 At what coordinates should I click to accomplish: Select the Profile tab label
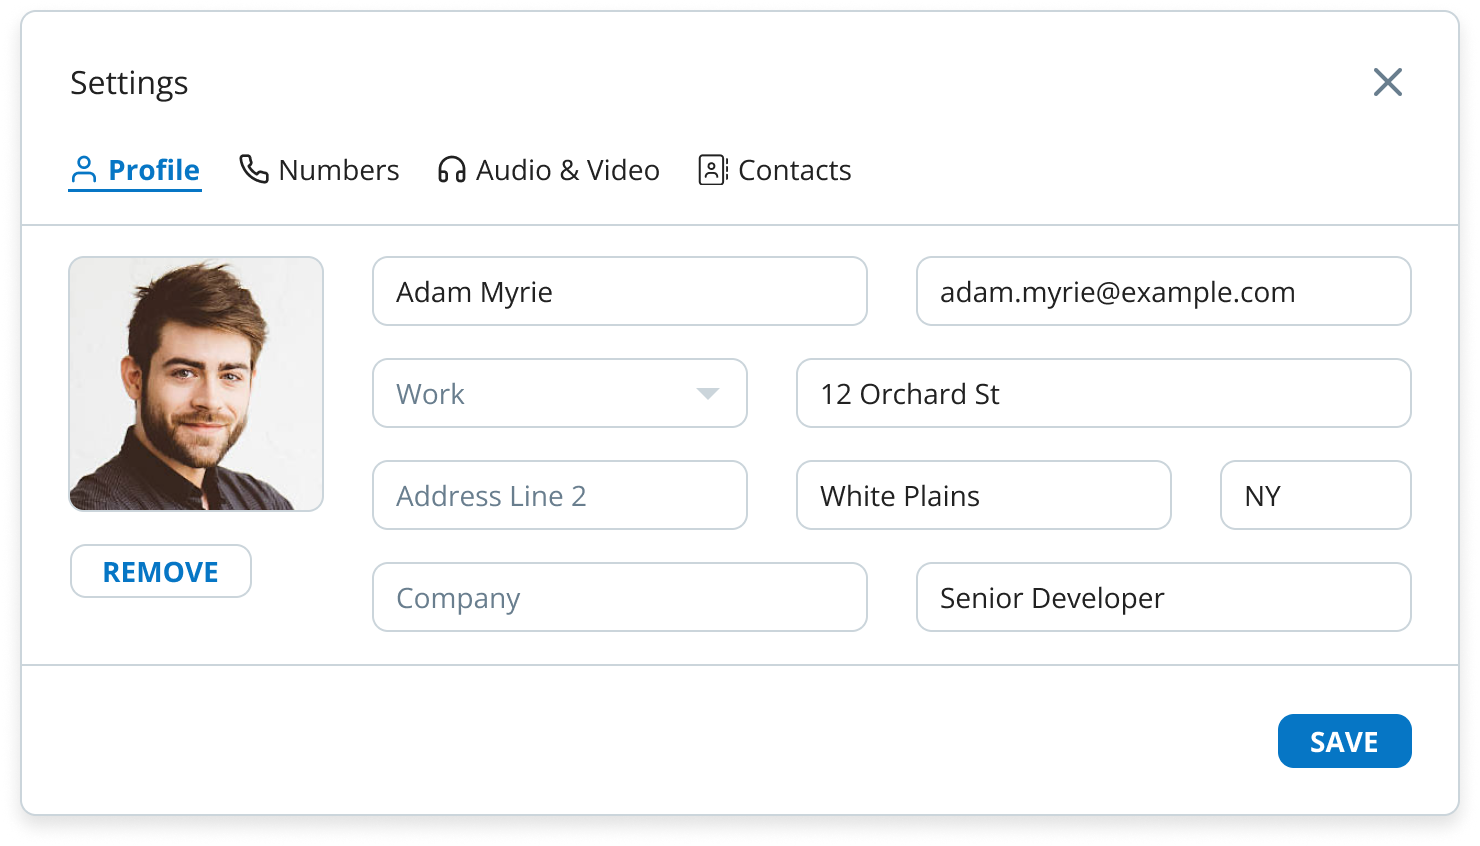click(154, 170)
